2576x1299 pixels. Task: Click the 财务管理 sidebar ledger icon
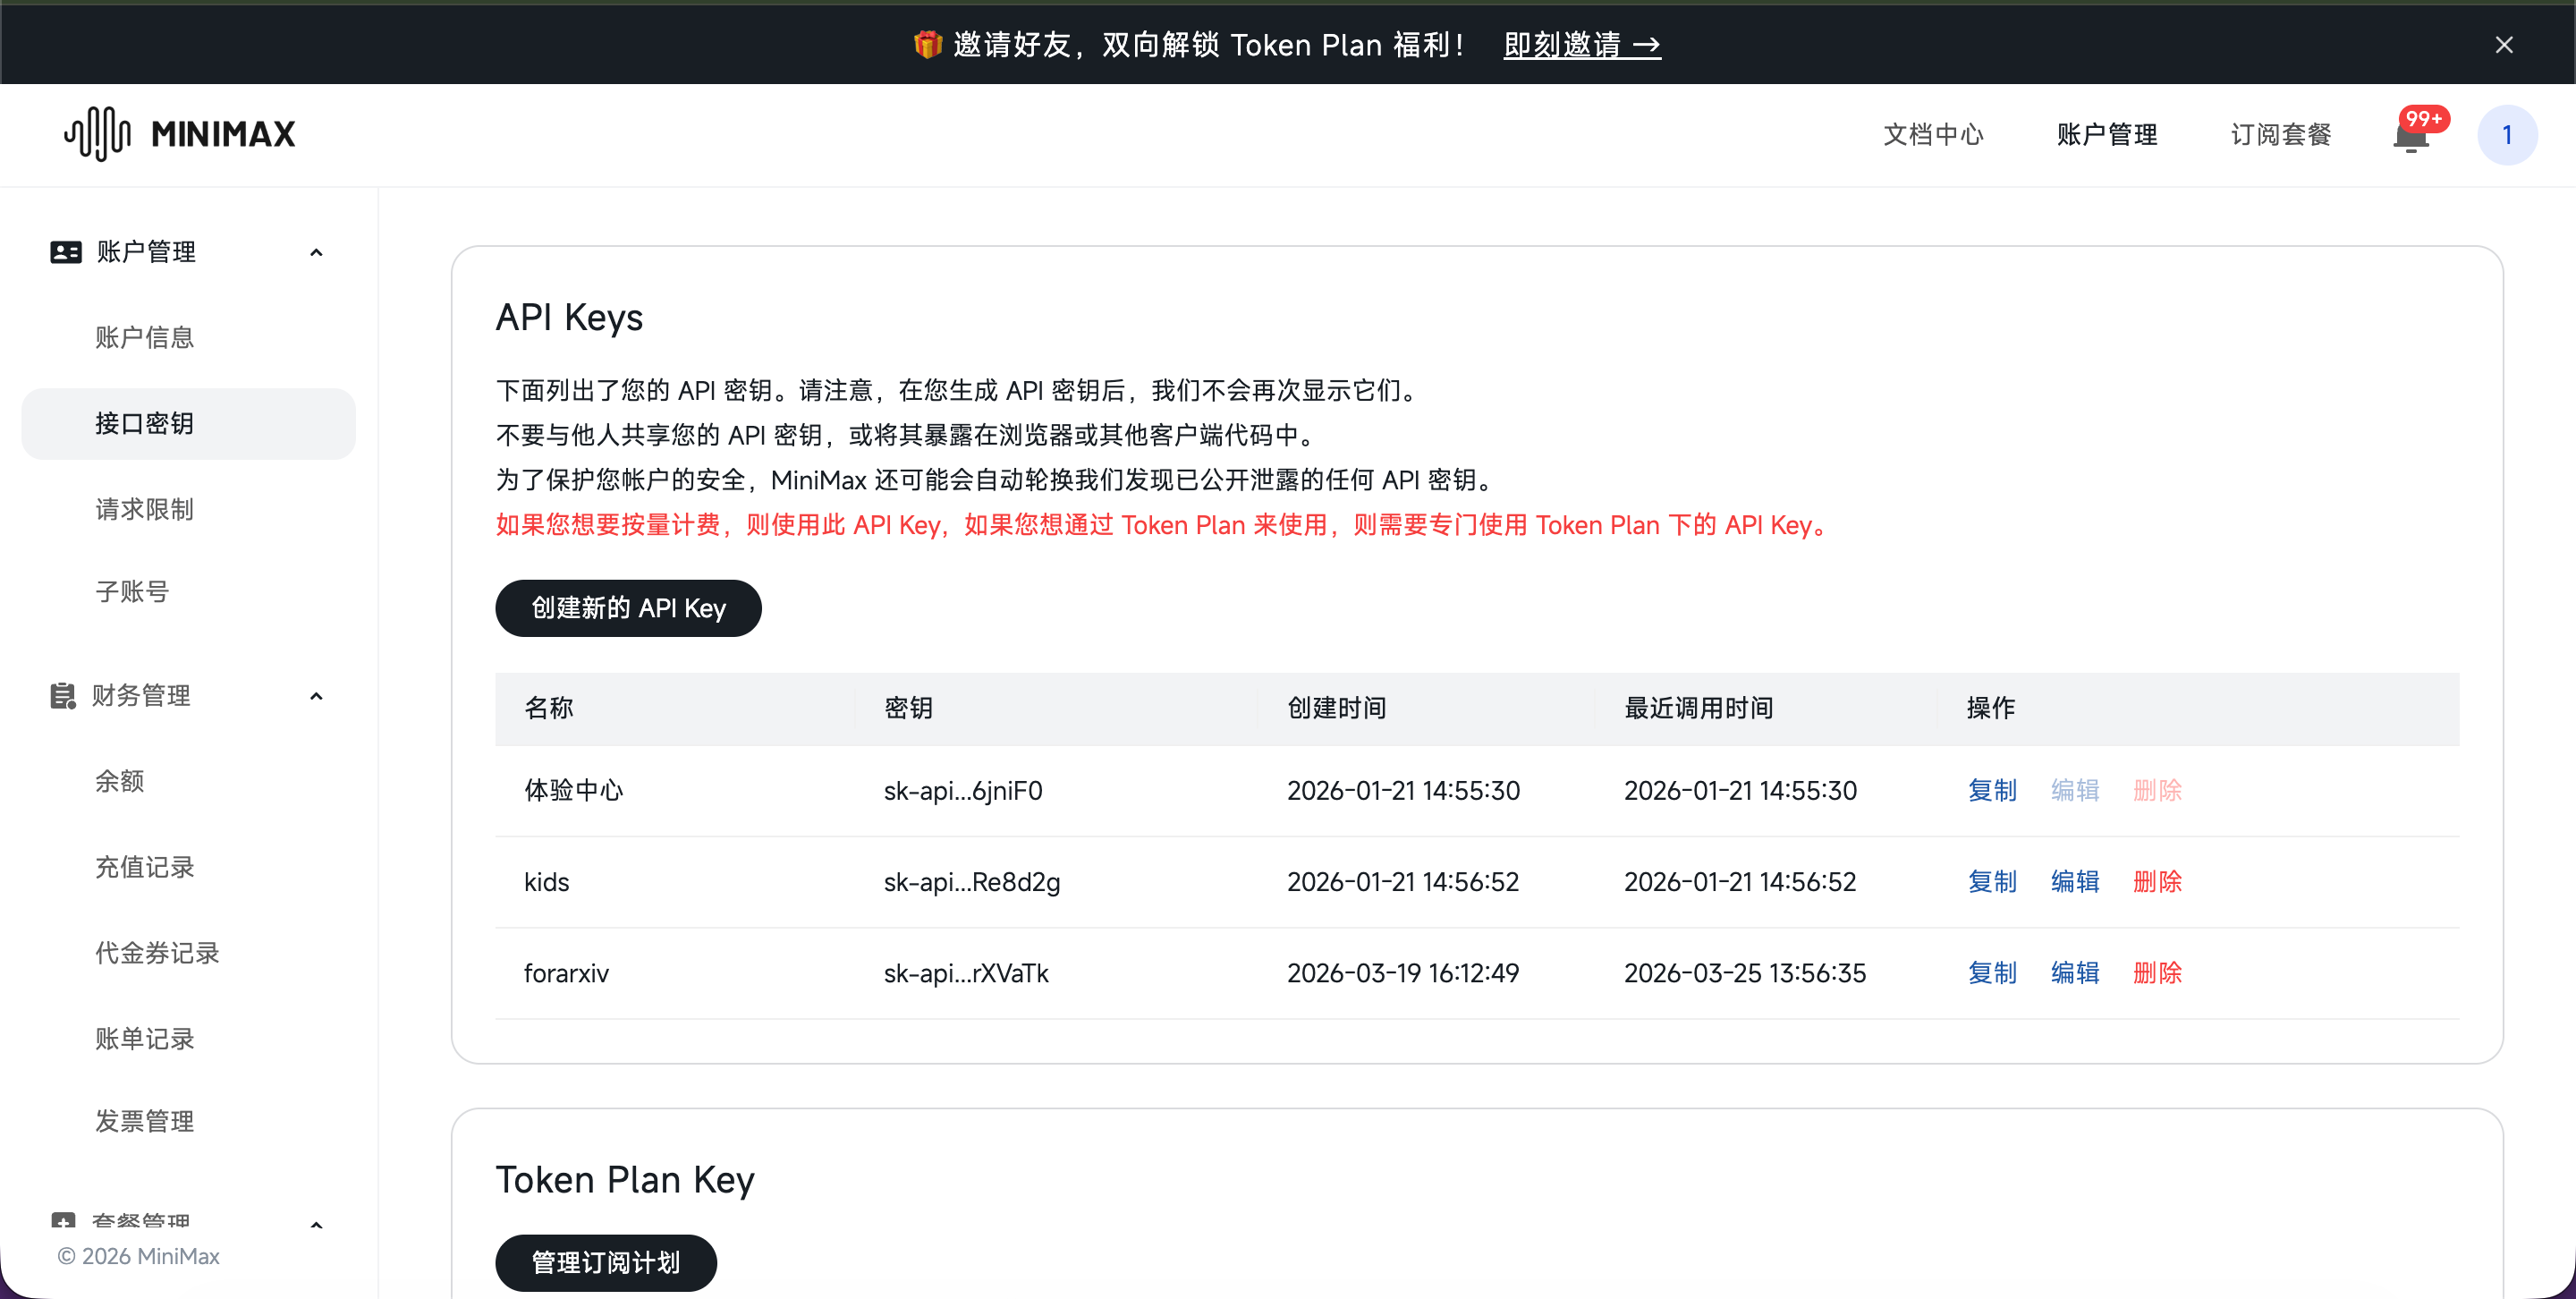coord(63,696)
